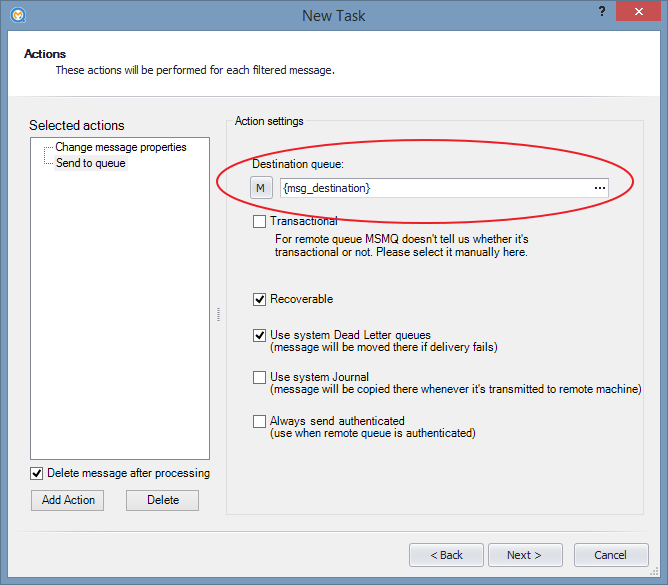Cancel the New Task wizard
Viewport: 668px width, 585px height.
[611, 555]
